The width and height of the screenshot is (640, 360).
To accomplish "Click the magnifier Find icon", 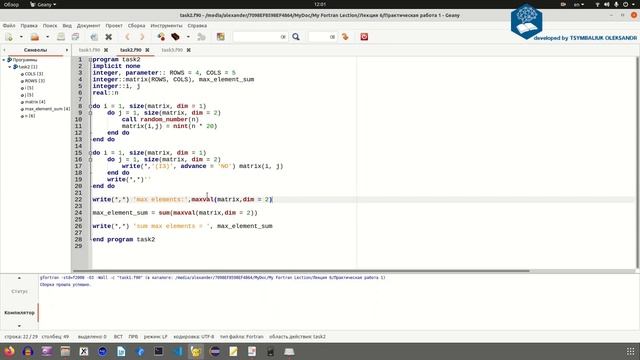I will click(296, 37).
